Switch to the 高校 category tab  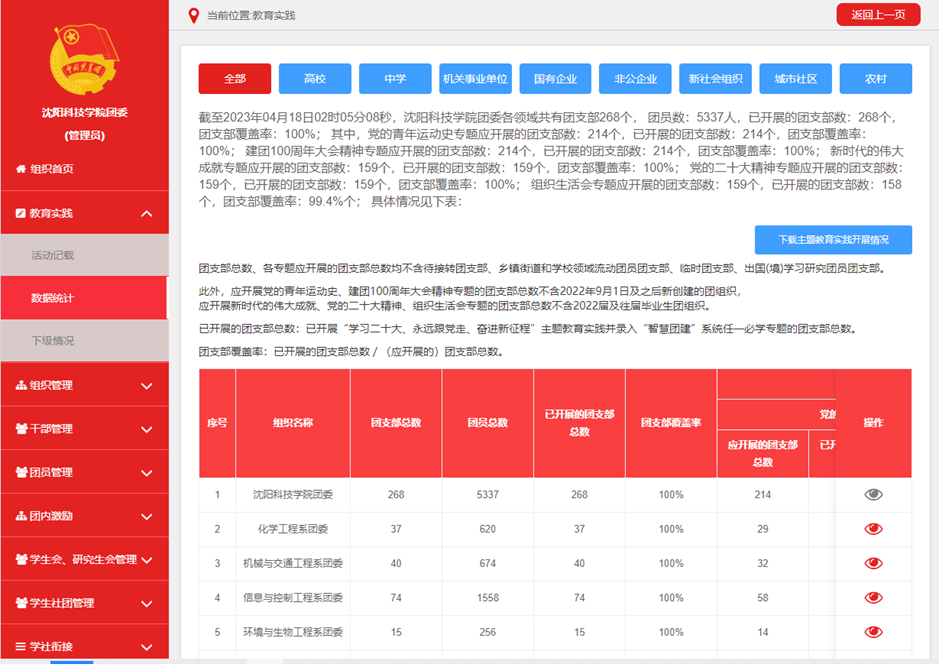click(315, 78)
